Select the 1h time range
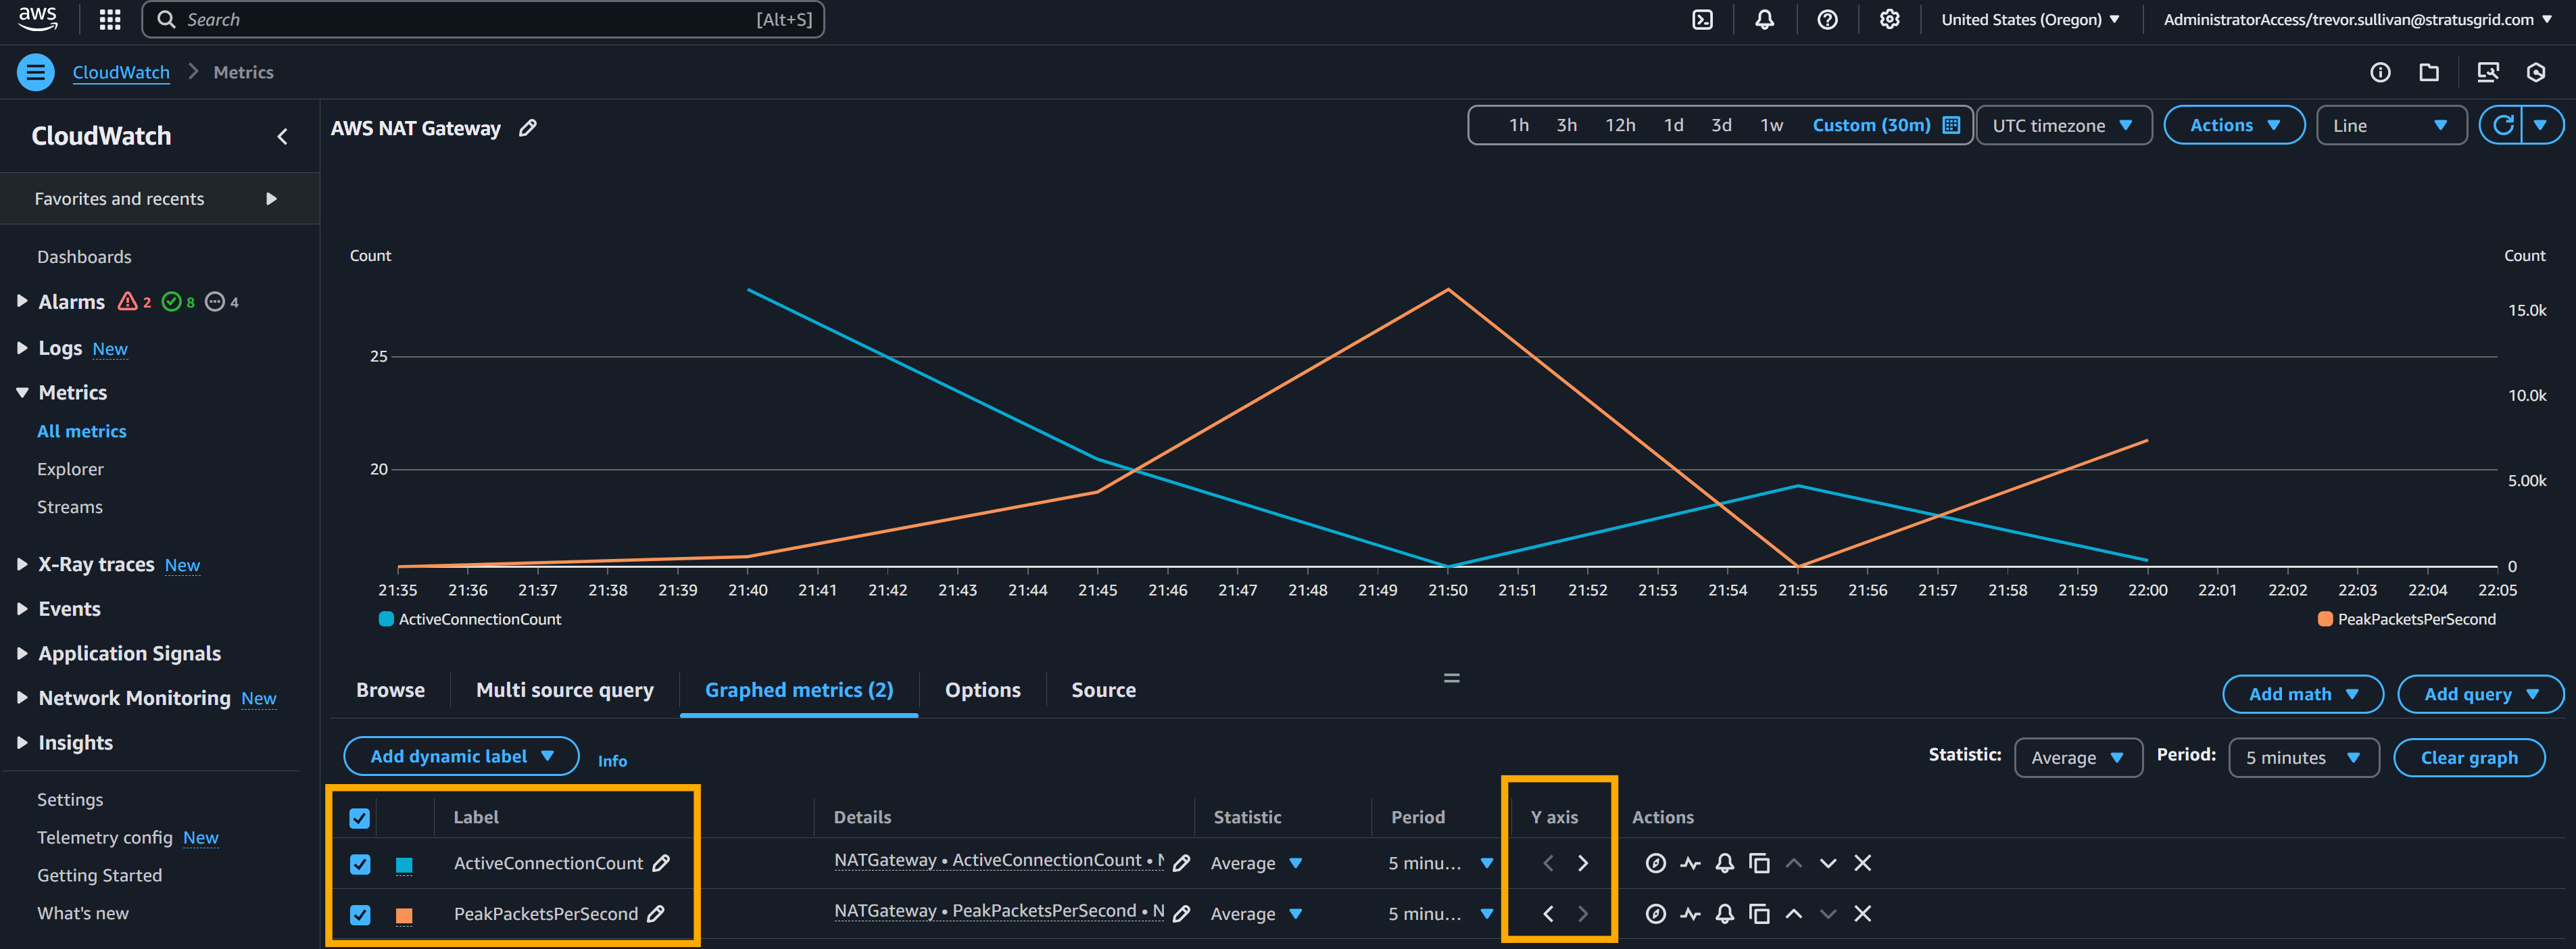The image size is (2576, 949). point(1519,125)
